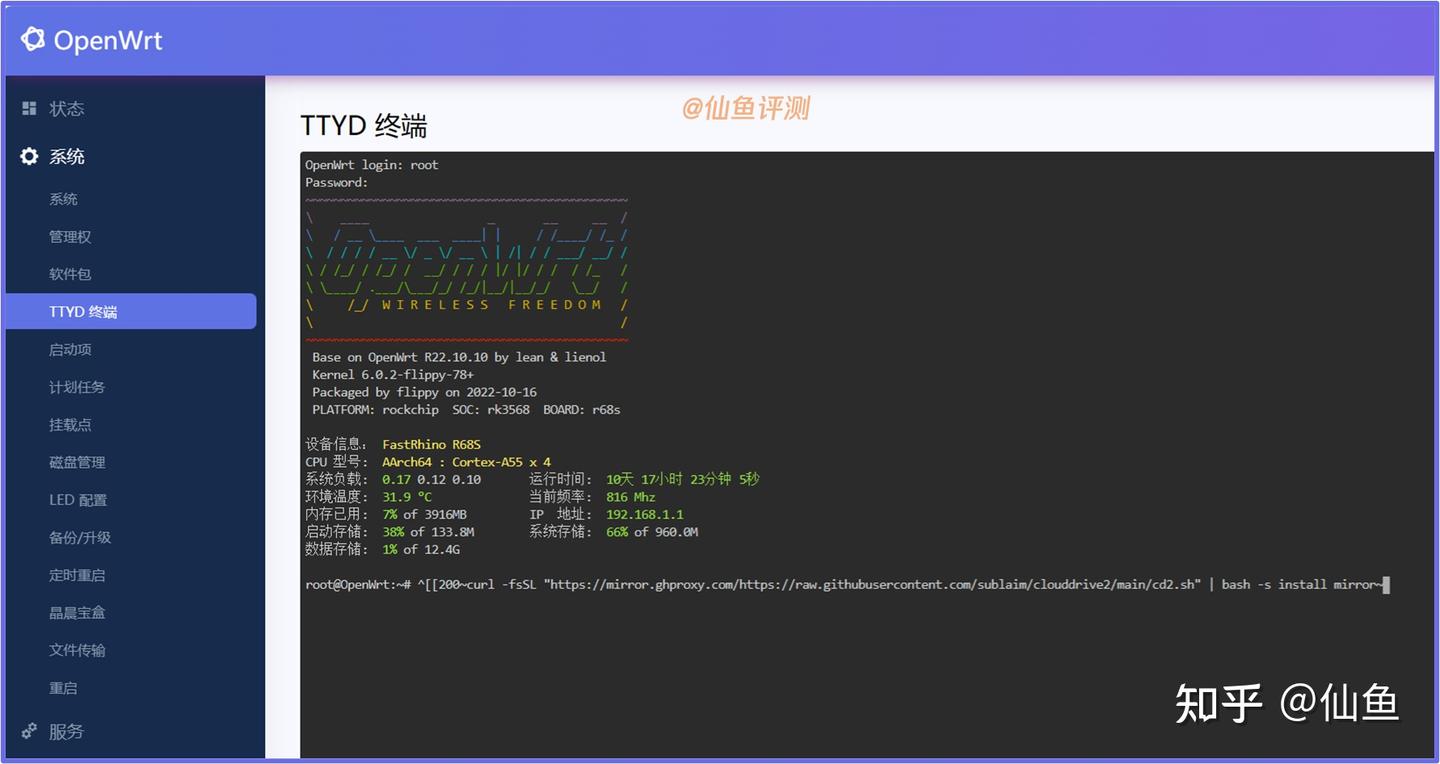Click the gear icon next to 系统
The width and height of the screenshot is (1440, 764).
(29, 156)
